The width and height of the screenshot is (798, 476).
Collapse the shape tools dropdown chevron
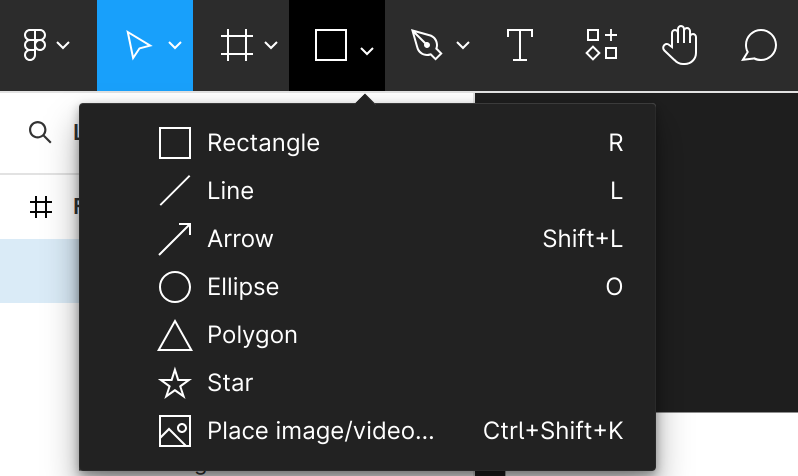tap(367, 50)
